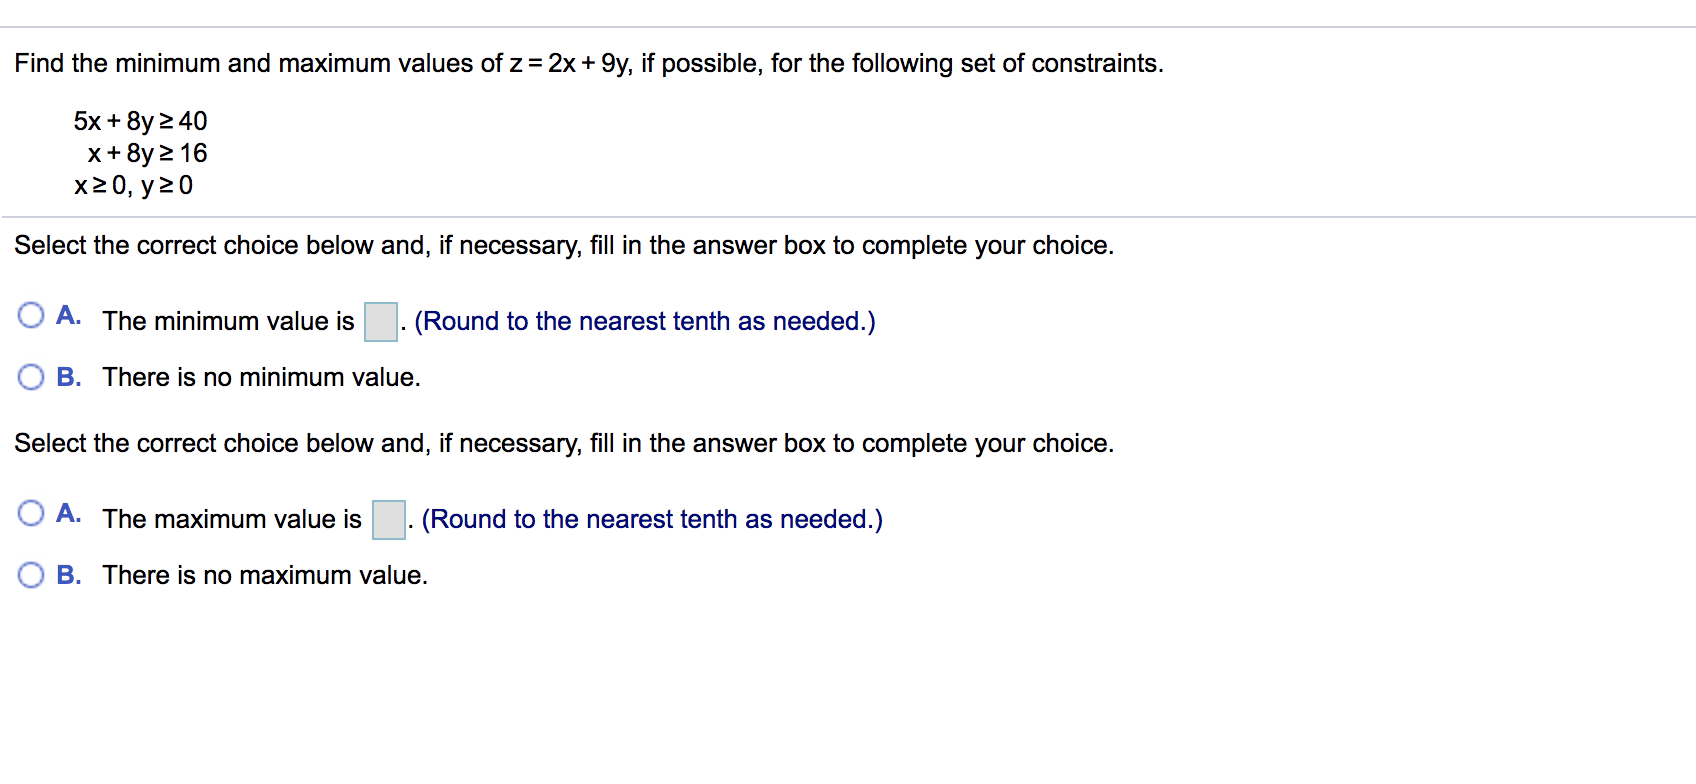
Task: Click the unselected radio circle next to A
Action: (x=31, y=314)
